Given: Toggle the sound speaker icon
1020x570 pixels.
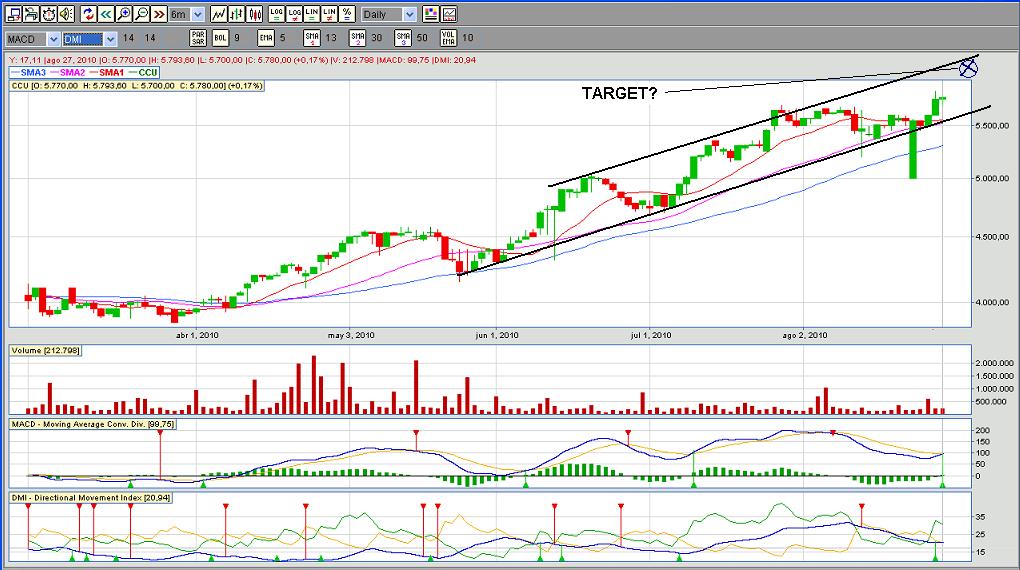Looking at the screenshot, I should click(x=66, y=14).
